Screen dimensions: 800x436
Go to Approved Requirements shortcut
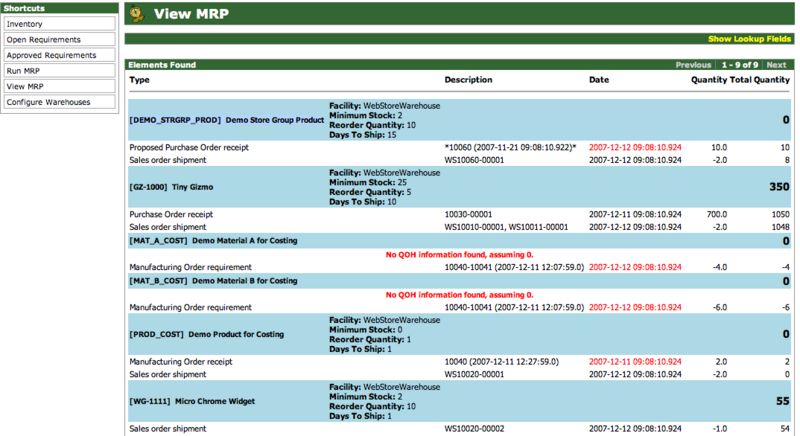point(60,55)
